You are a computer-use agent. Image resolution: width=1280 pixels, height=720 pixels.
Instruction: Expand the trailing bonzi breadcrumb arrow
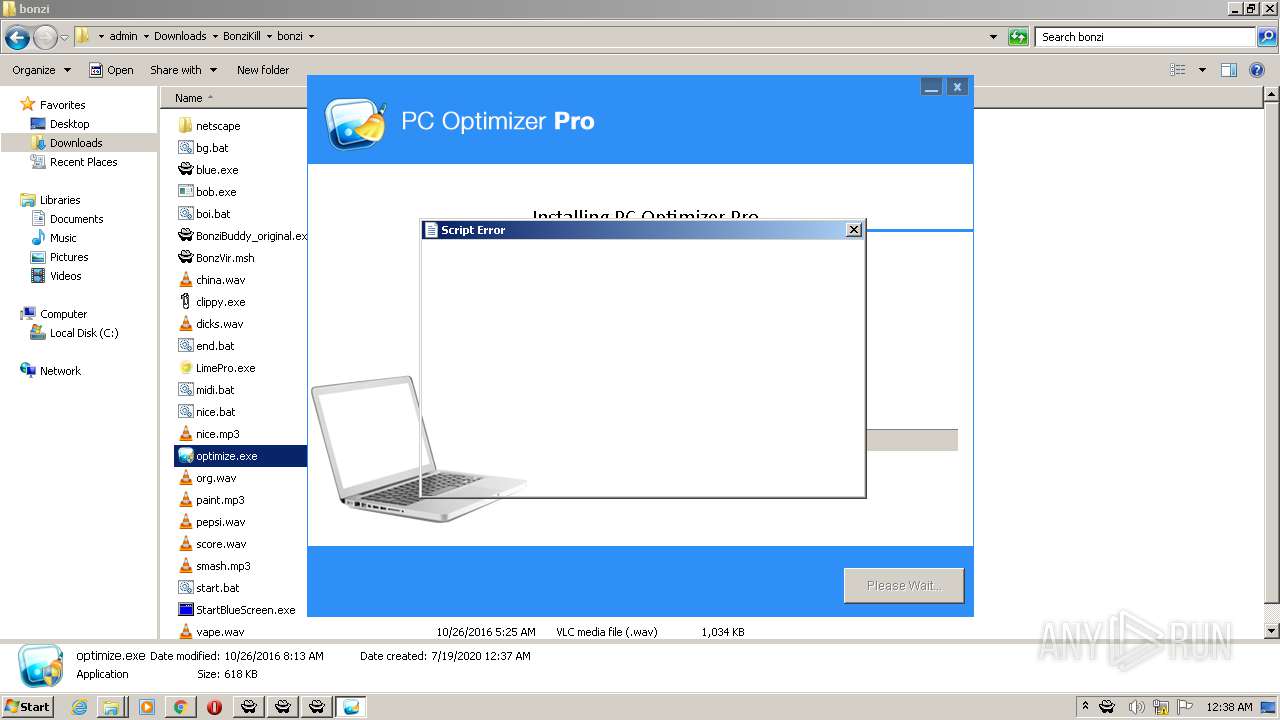311,36
